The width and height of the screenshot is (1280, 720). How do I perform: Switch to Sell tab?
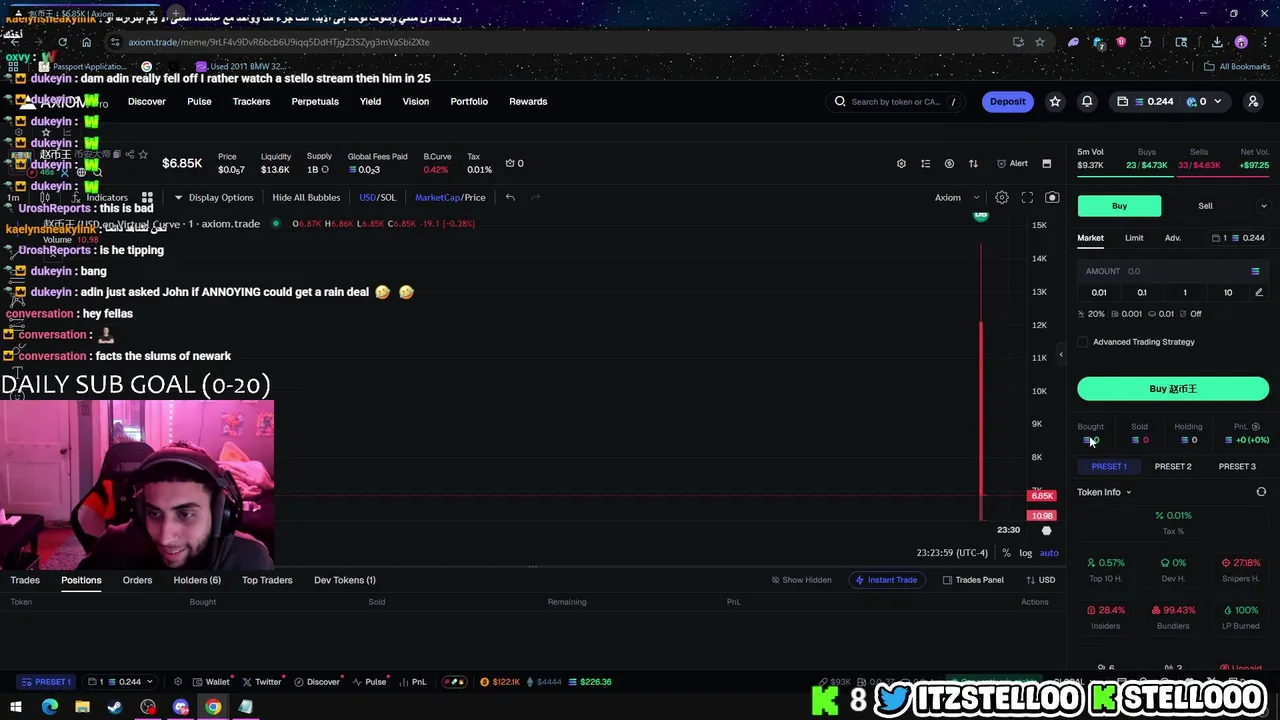(1205, 206)
